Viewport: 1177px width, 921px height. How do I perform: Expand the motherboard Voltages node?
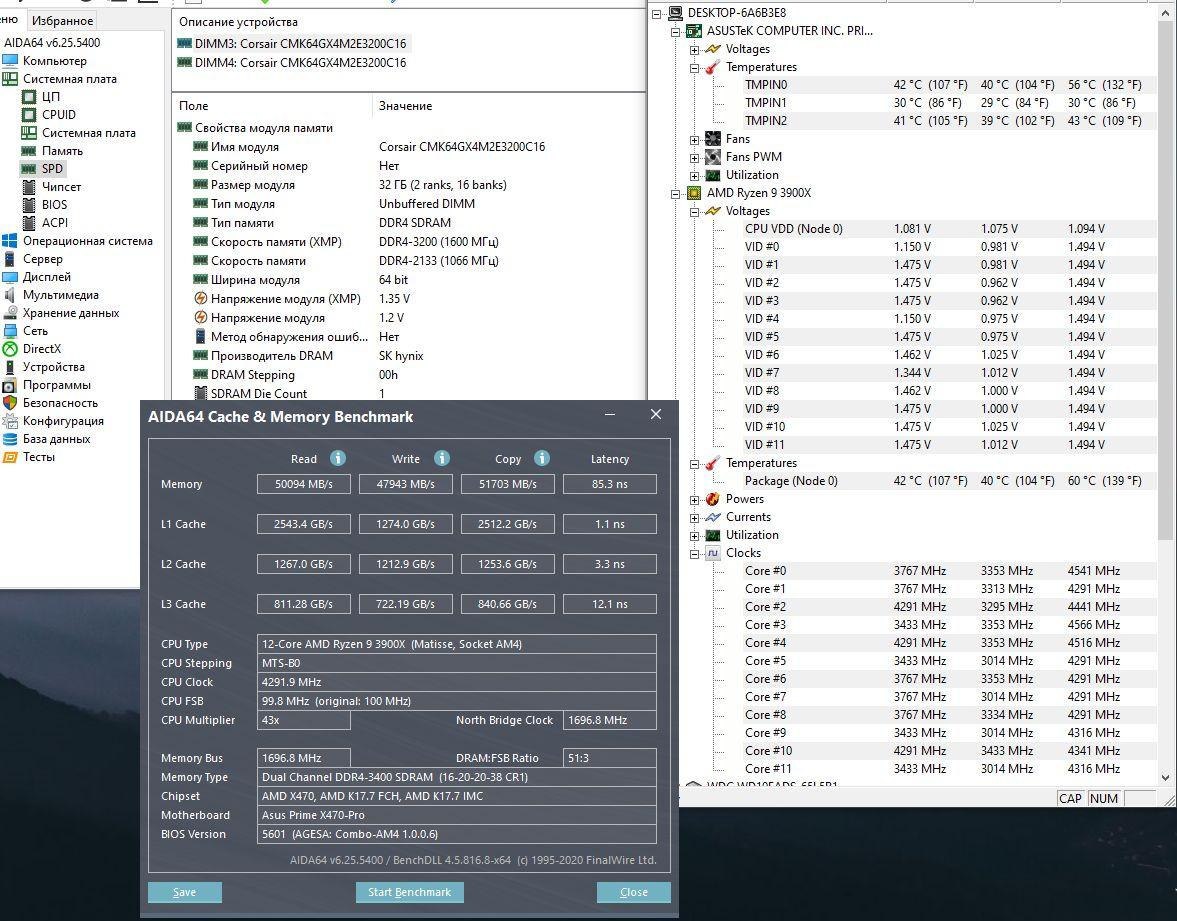pos(694,50)
